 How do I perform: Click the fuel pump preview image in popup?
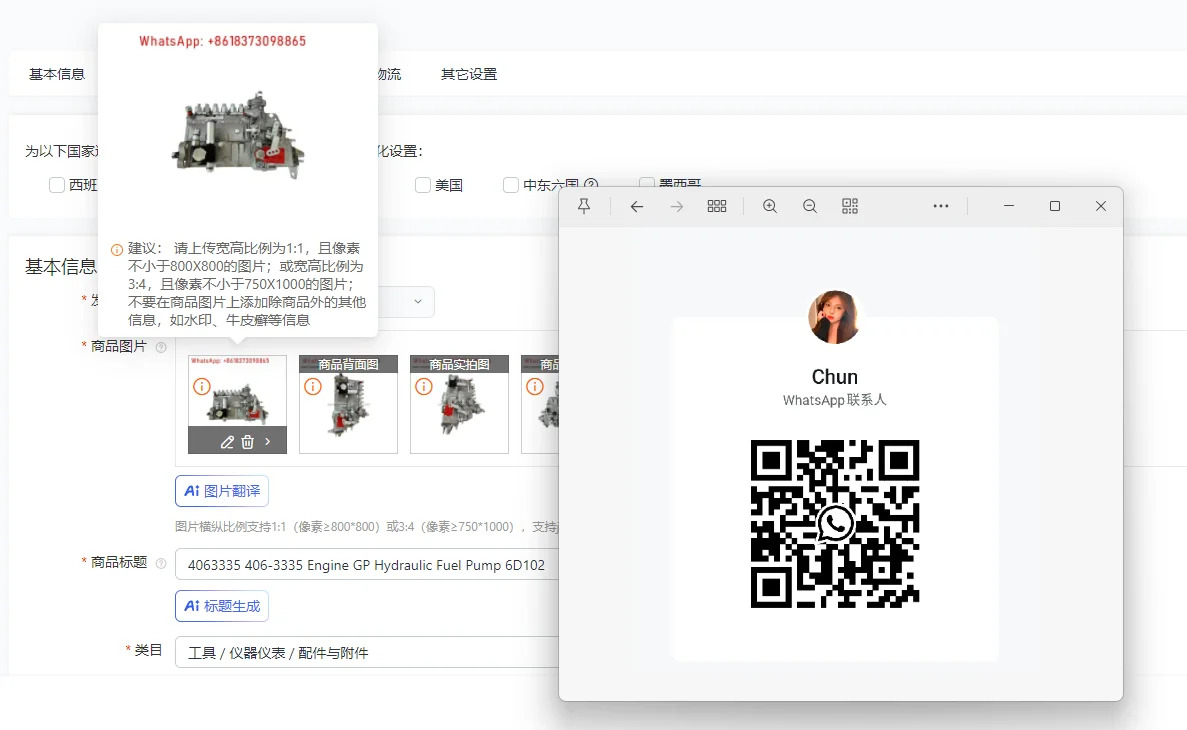pos(238,137)
